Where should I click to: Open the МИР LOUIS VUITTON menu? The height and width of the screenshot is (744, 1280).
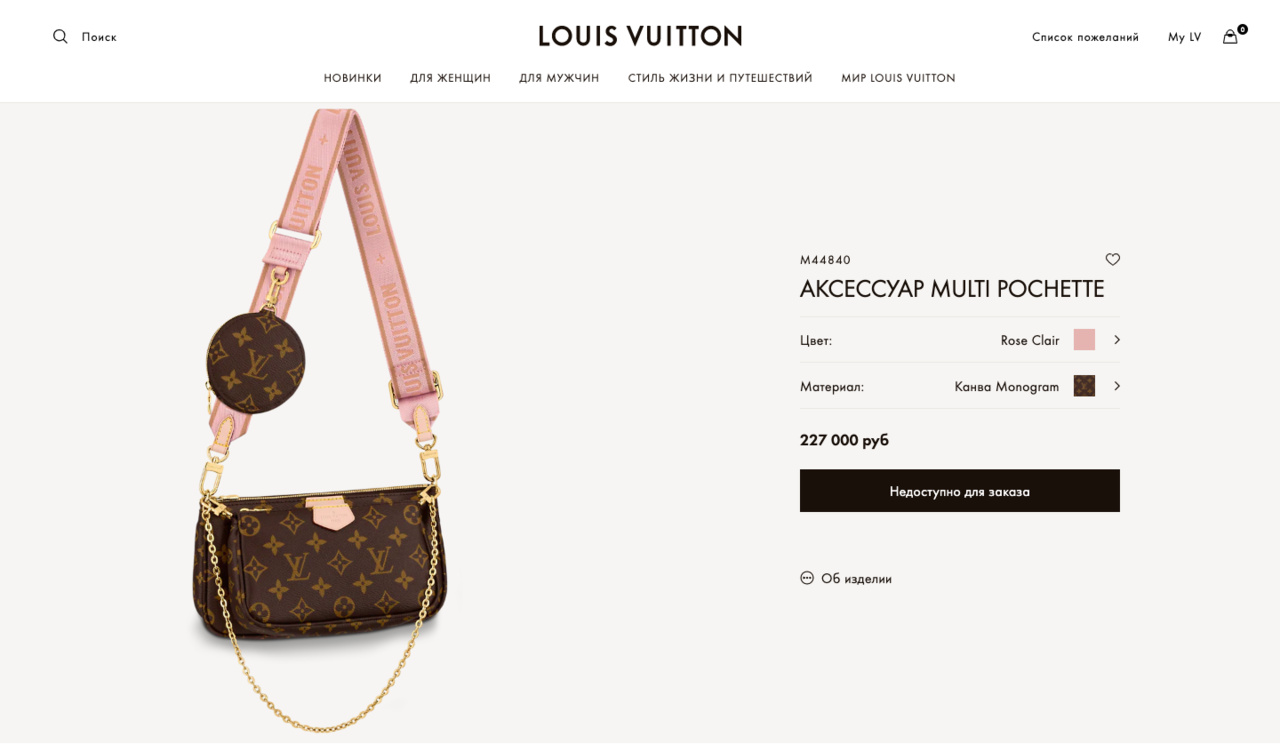(x=898, y=78)
